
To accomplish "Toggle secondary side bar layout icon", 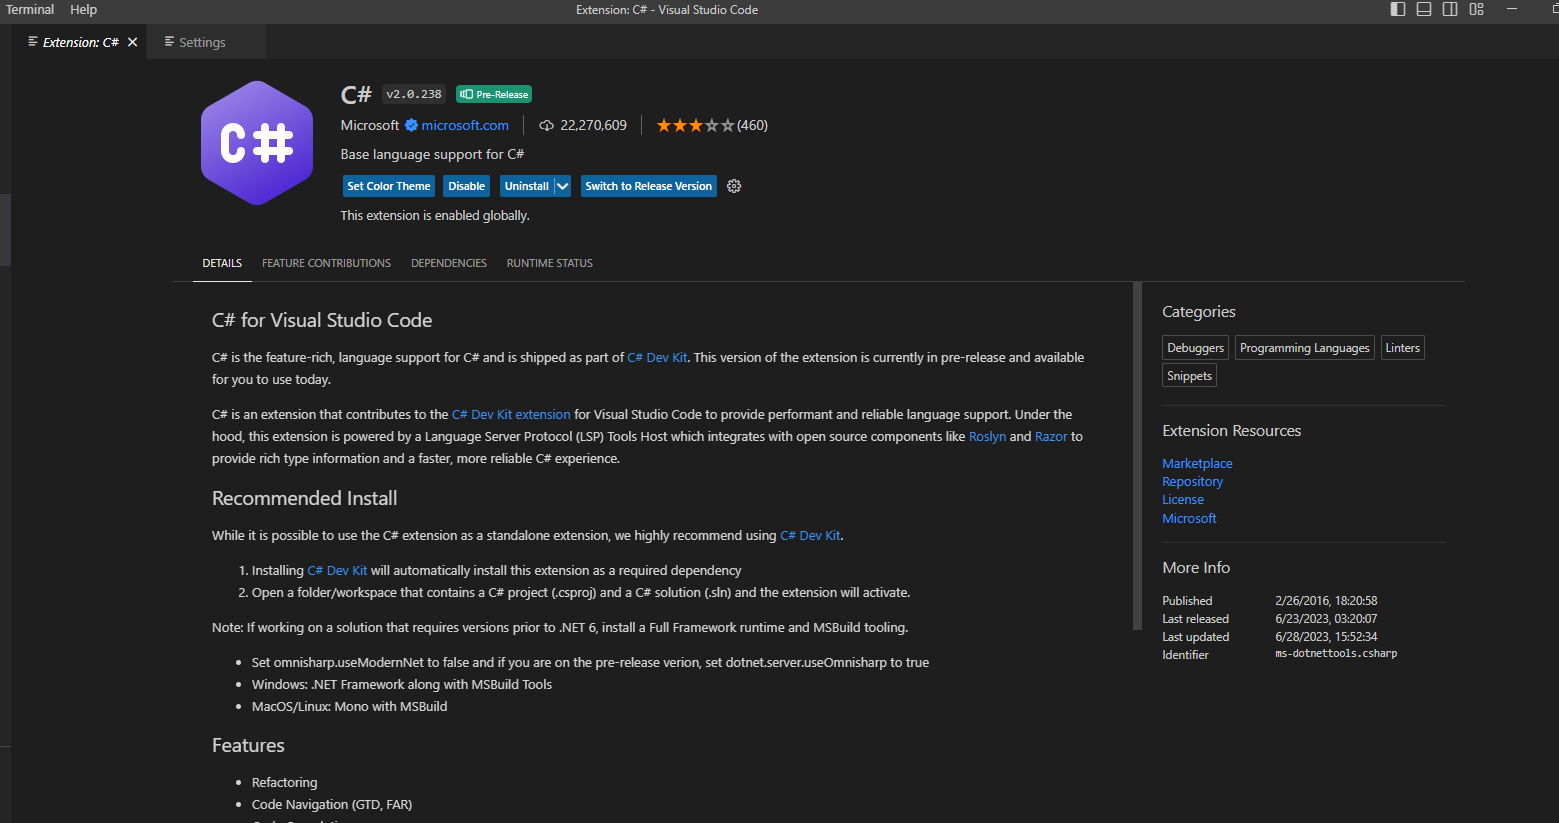I will (1450, 9).
